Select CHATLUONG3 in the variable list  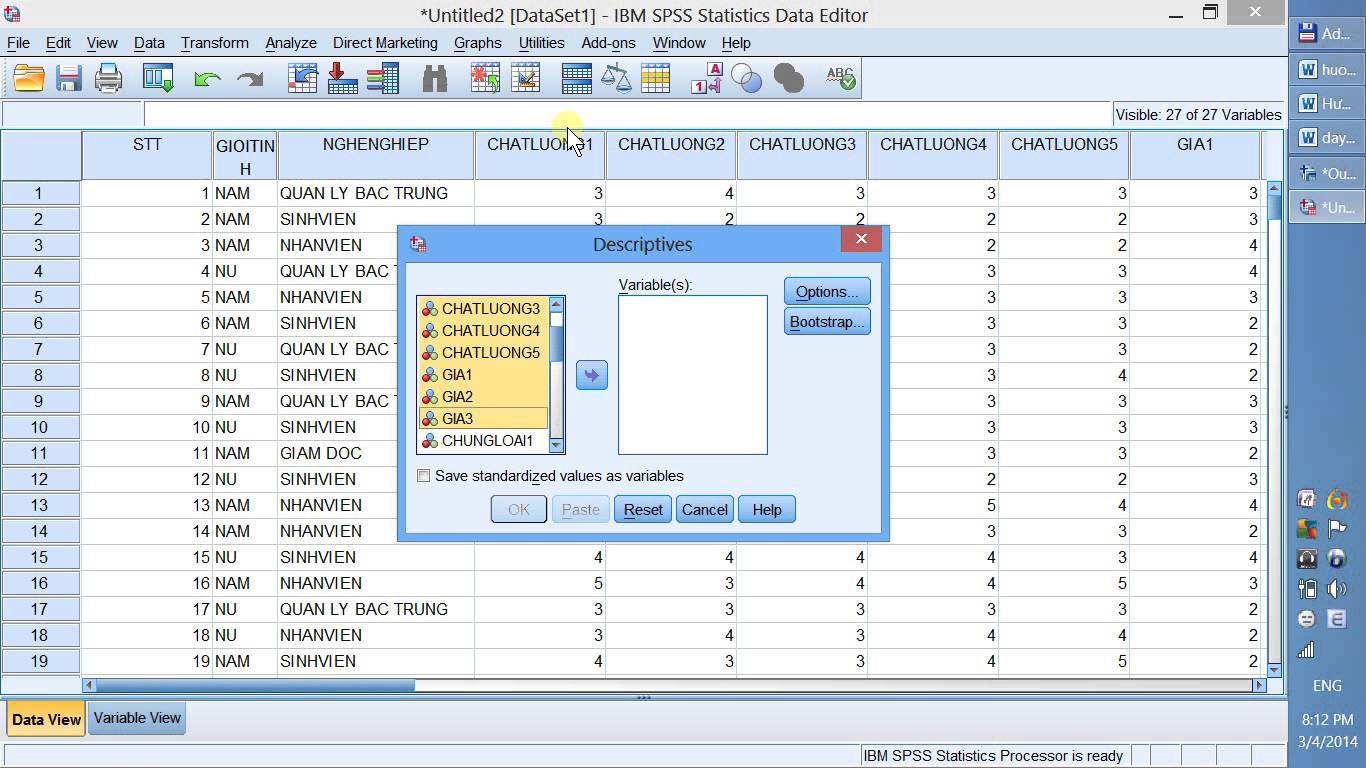(x=484, y=309)
